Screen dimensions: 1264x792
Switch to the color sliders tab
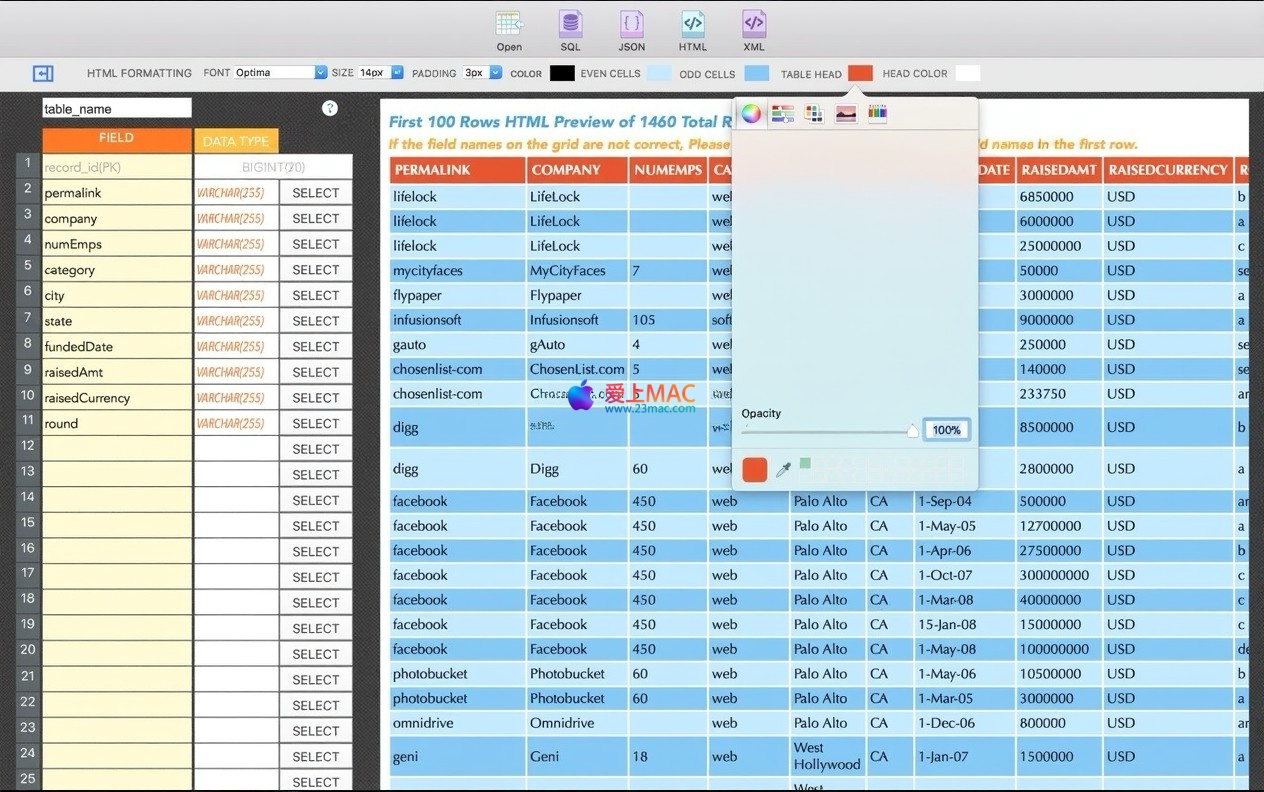[783, 114]
